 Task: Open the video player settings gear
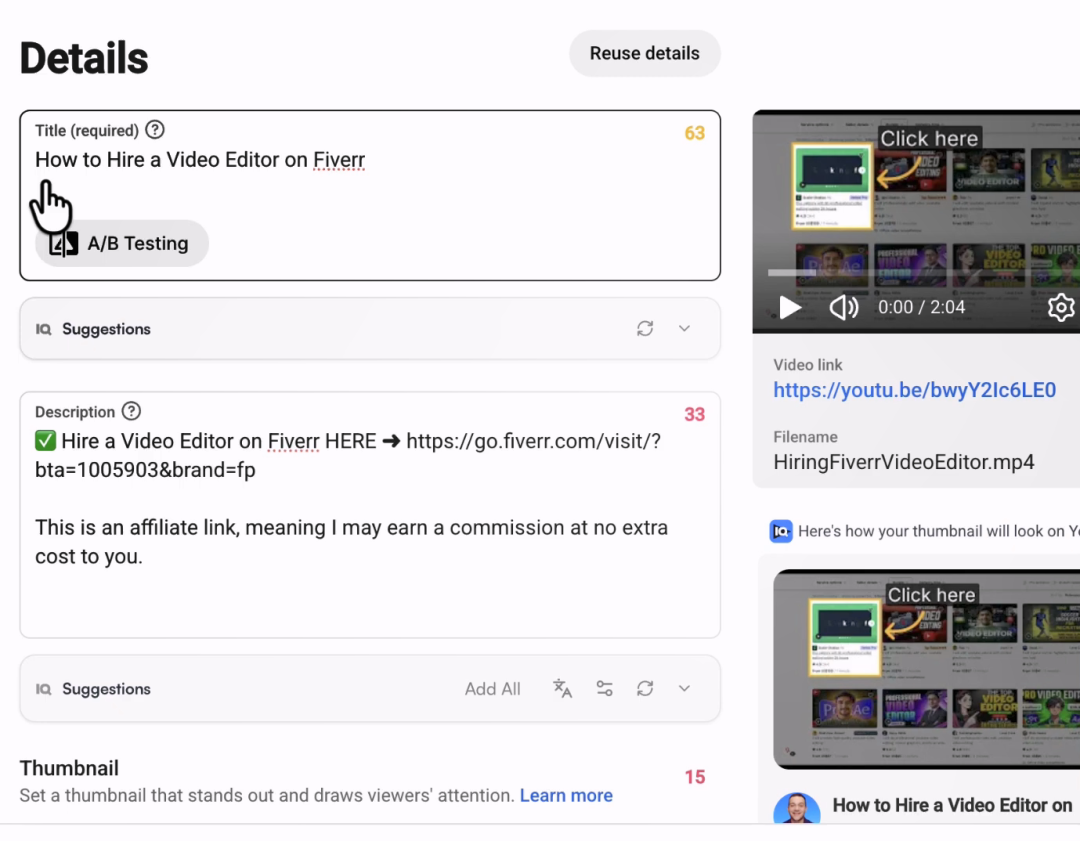pos(1061,307)
